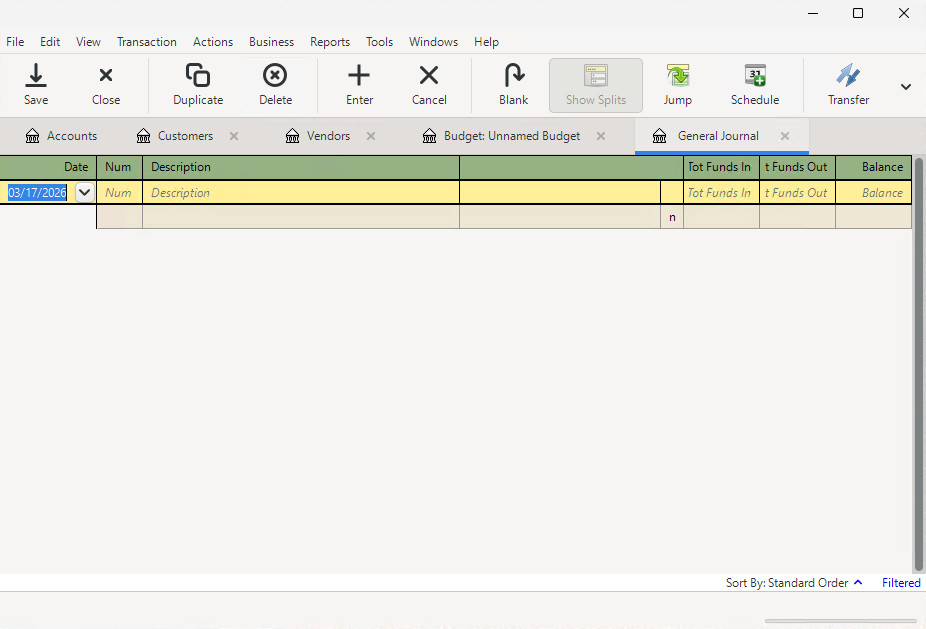Click the Tot Funds In column header

(x=721, y=167)
